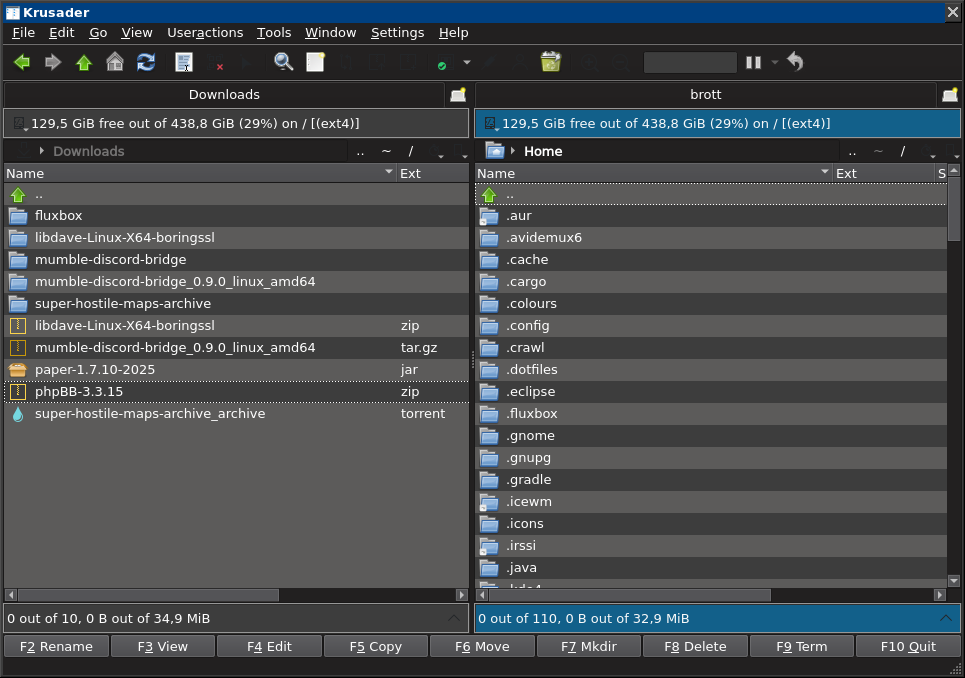Add new tab in Downloads panel
This screenshot has height=678, width=965.
458,95
